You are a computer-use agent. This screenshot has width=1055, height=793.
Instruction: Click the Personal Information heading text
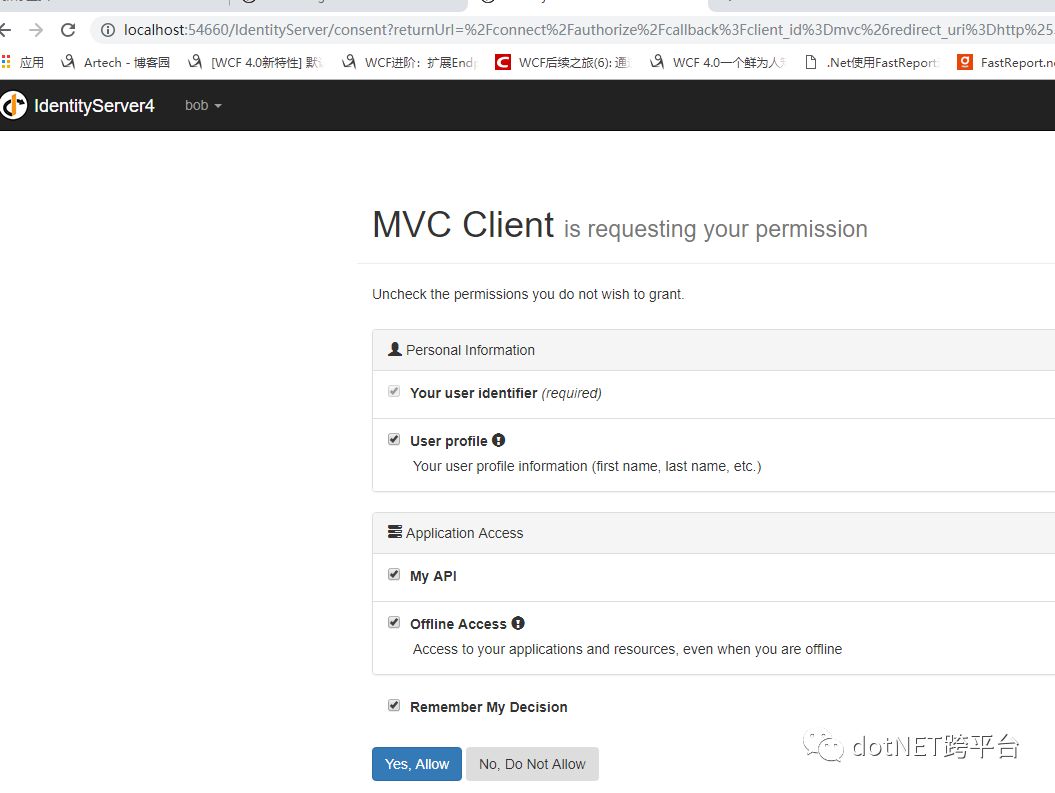click(x=470, y=350)
